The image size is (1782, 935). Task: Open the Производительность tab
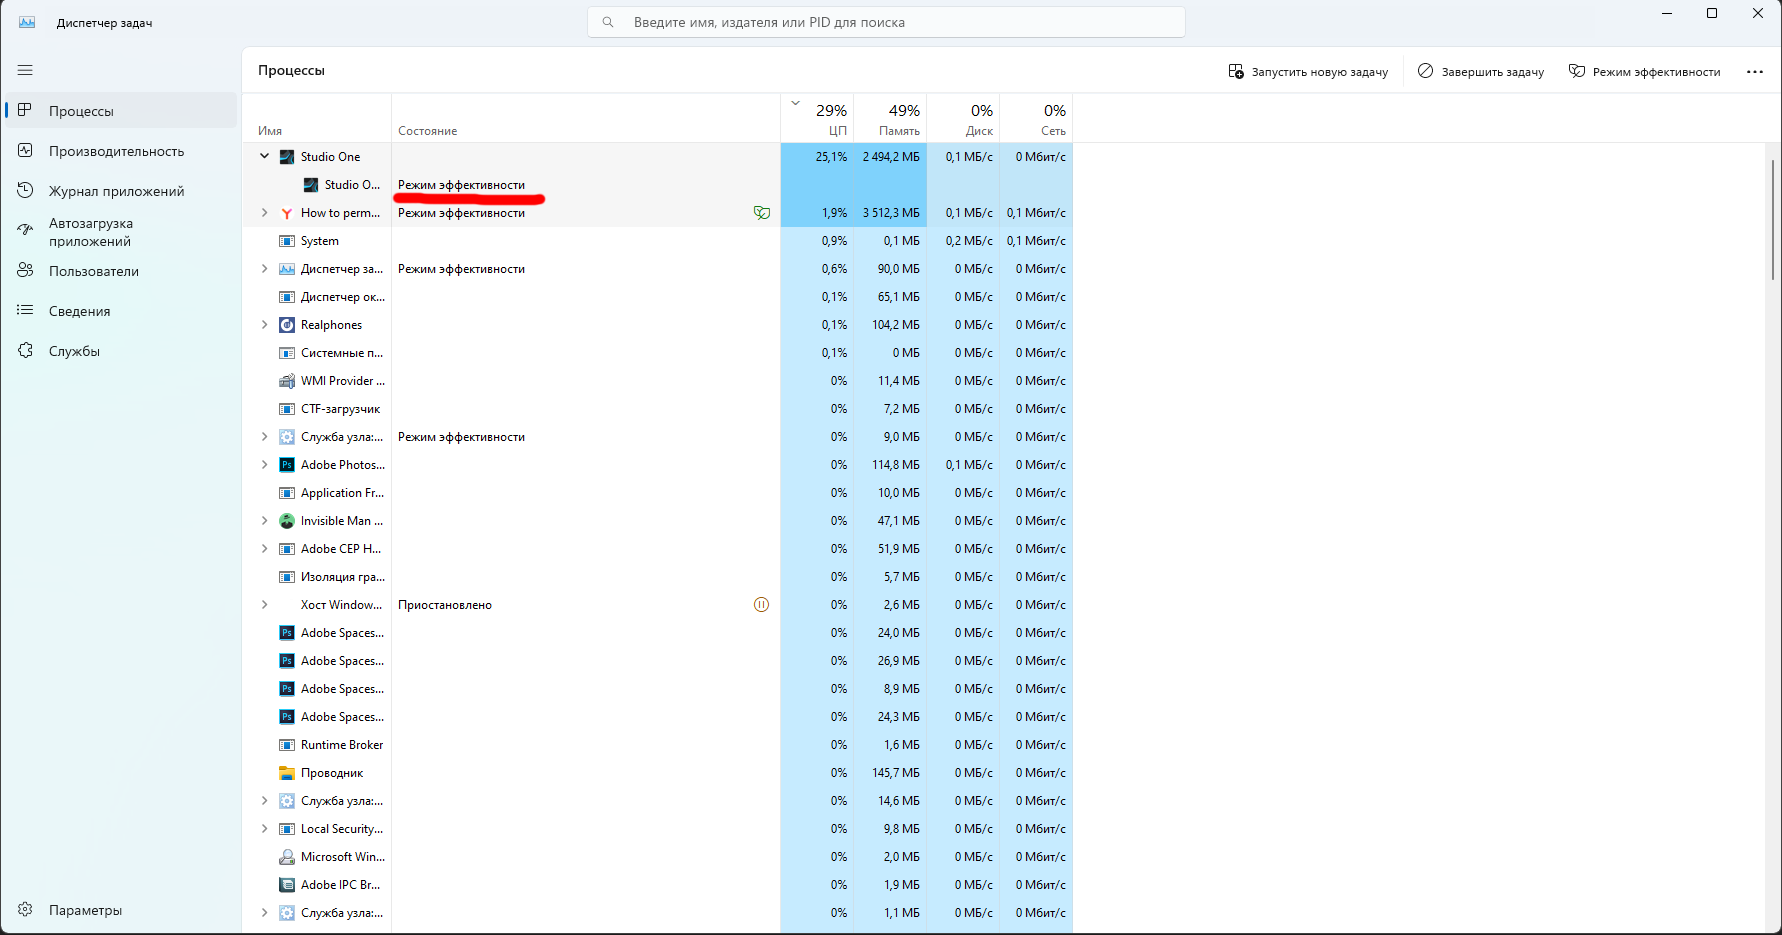pos(121,151)
